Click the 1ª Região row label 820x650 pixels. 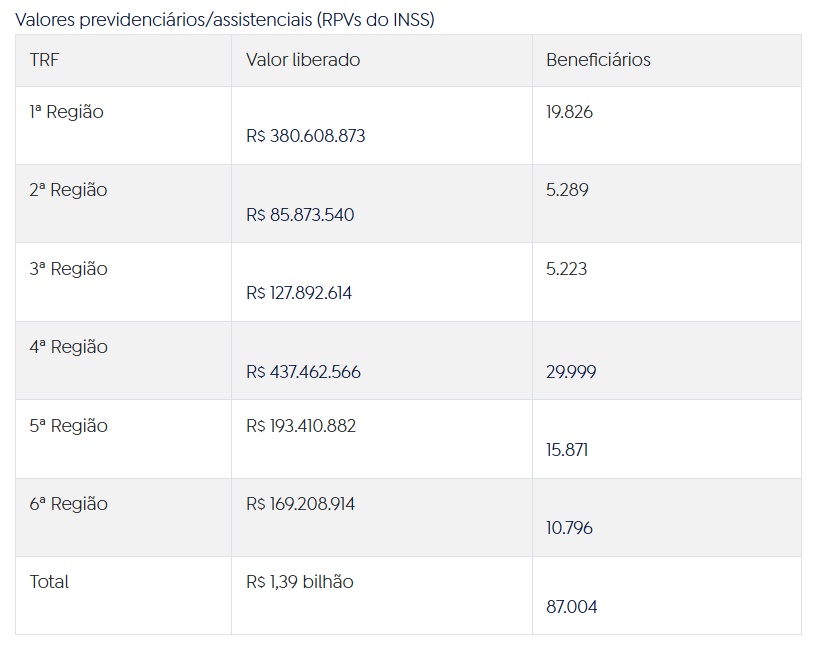pos(66,112)
